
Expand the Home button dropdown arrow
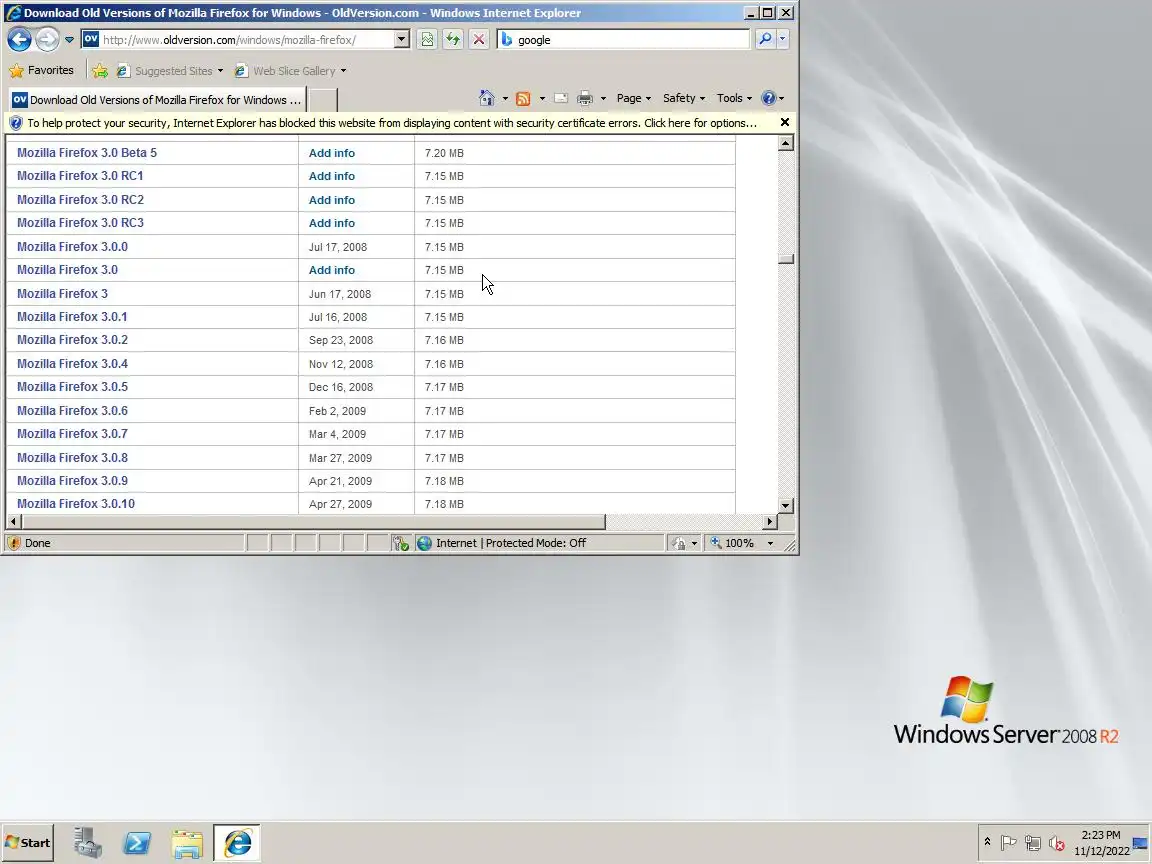[x=505, y=98]
